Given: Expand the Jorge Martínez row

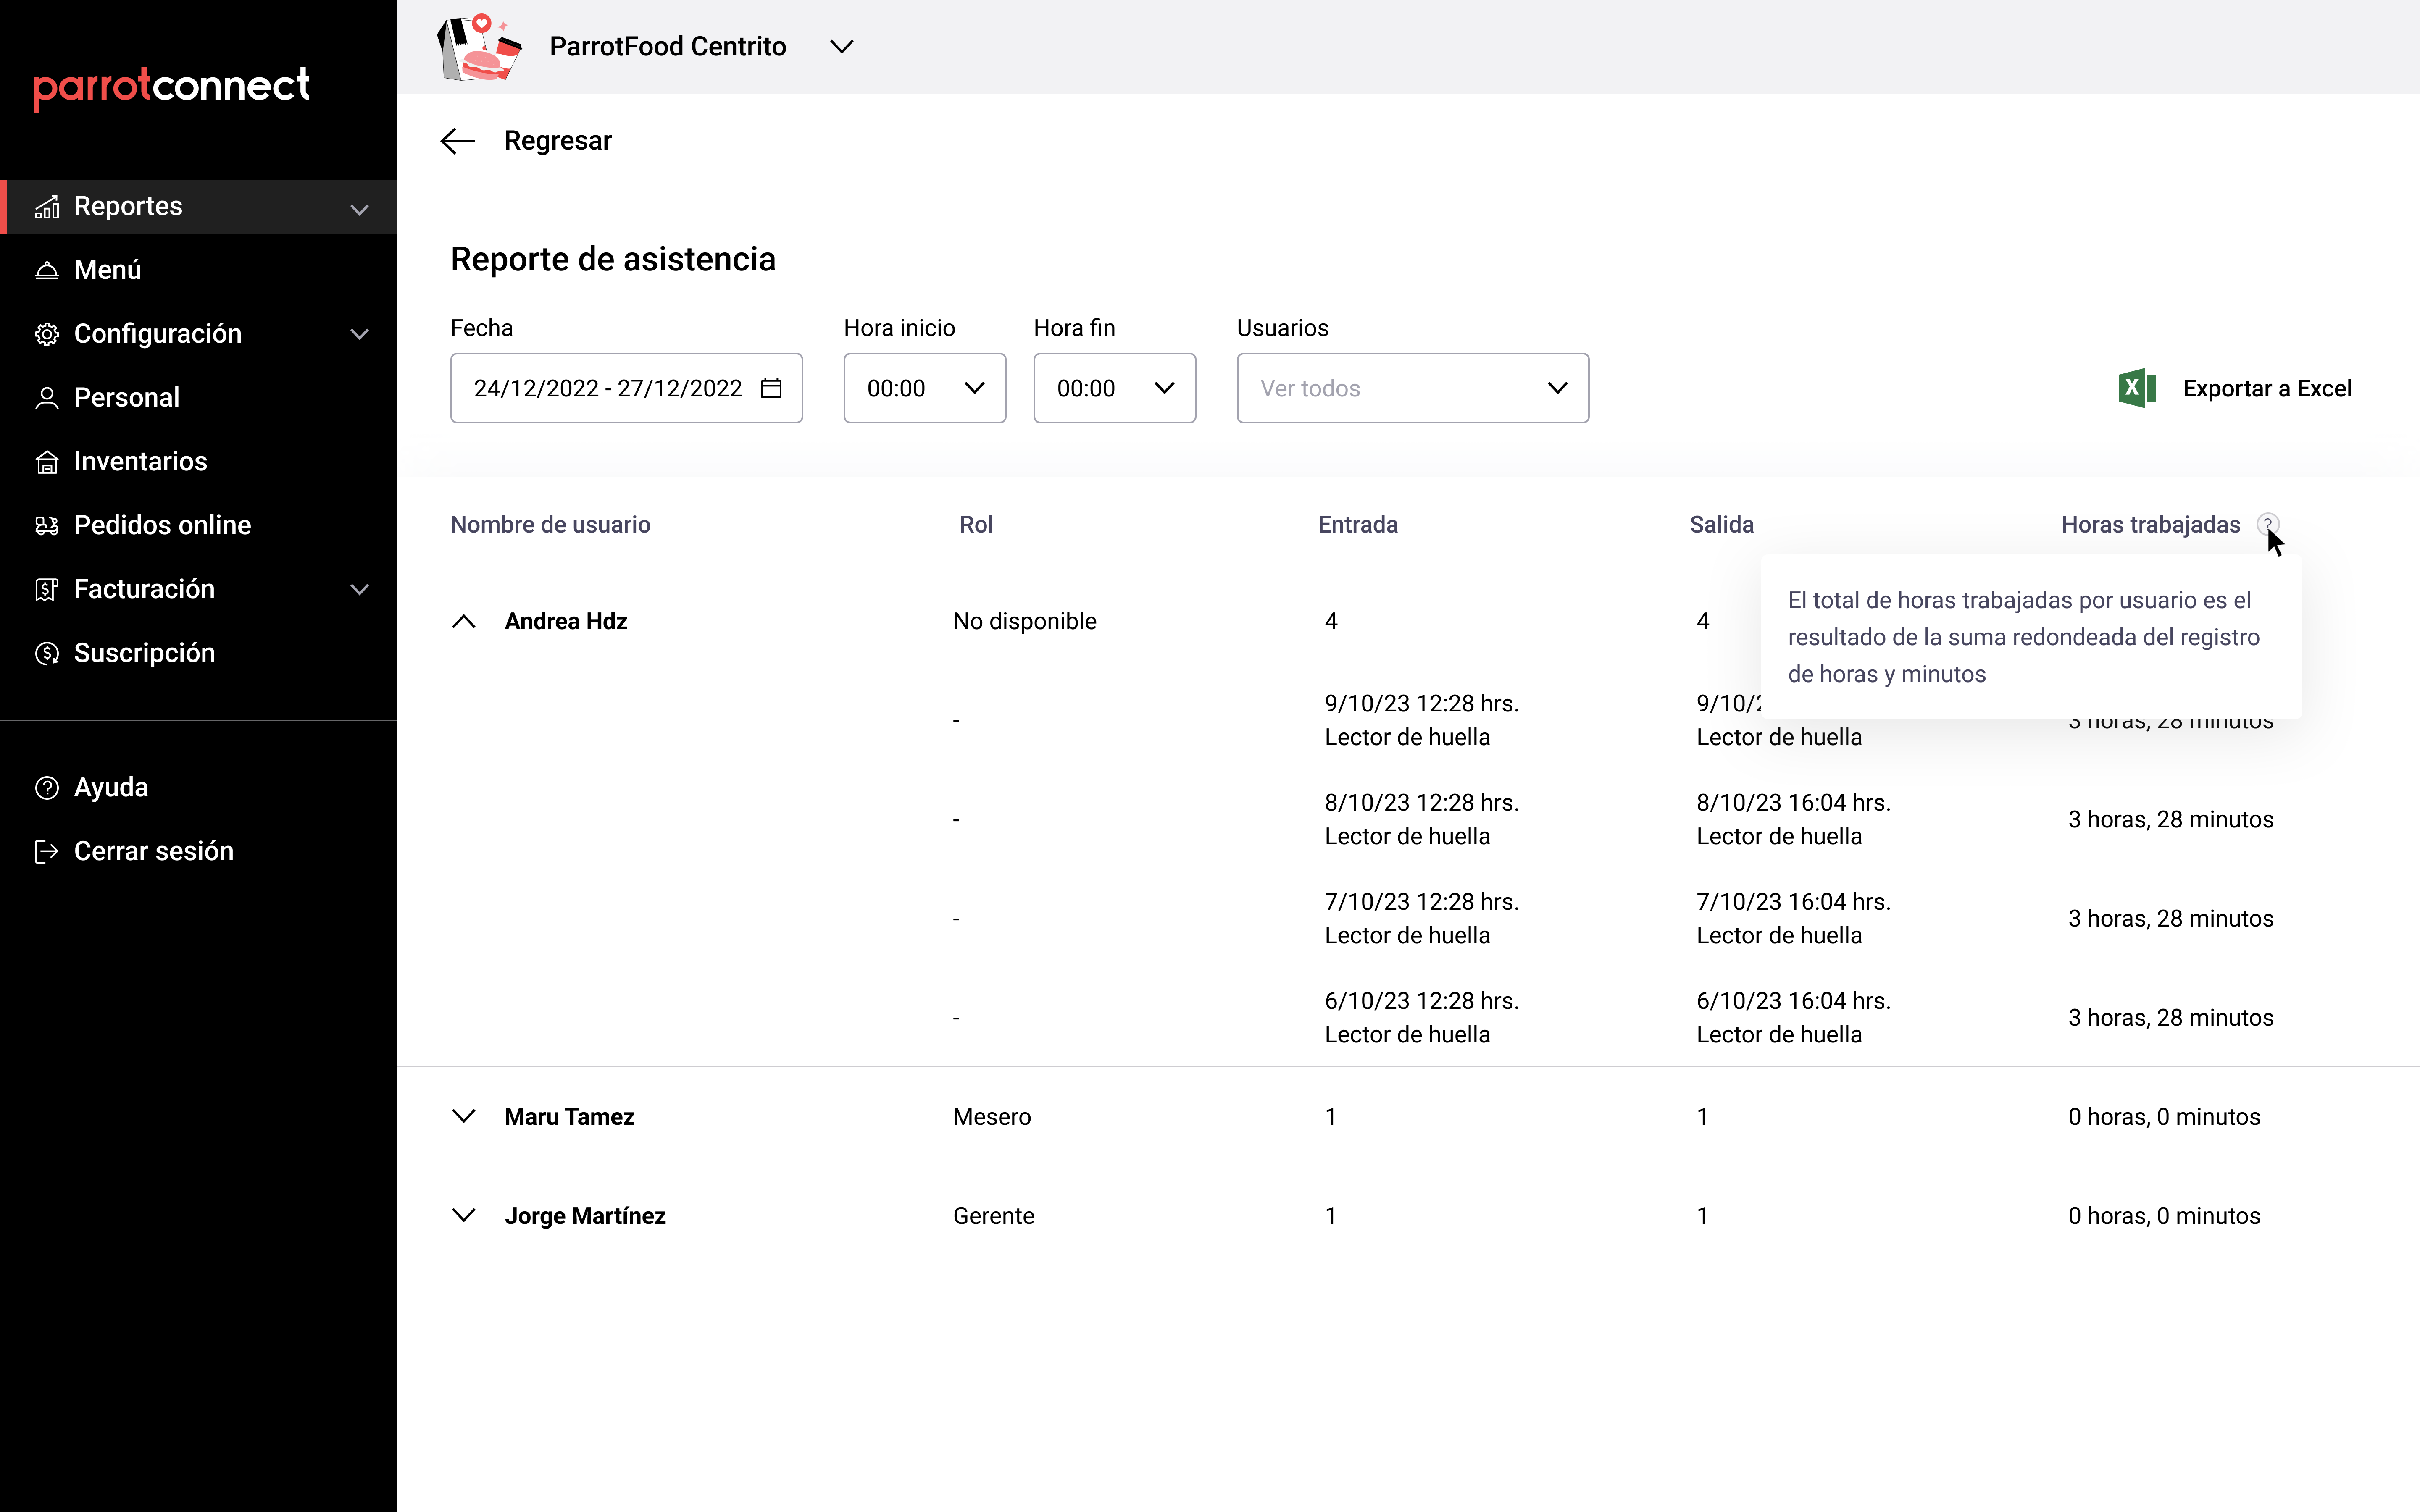Looking at the screenshot, I should (x=464, y=1215).
